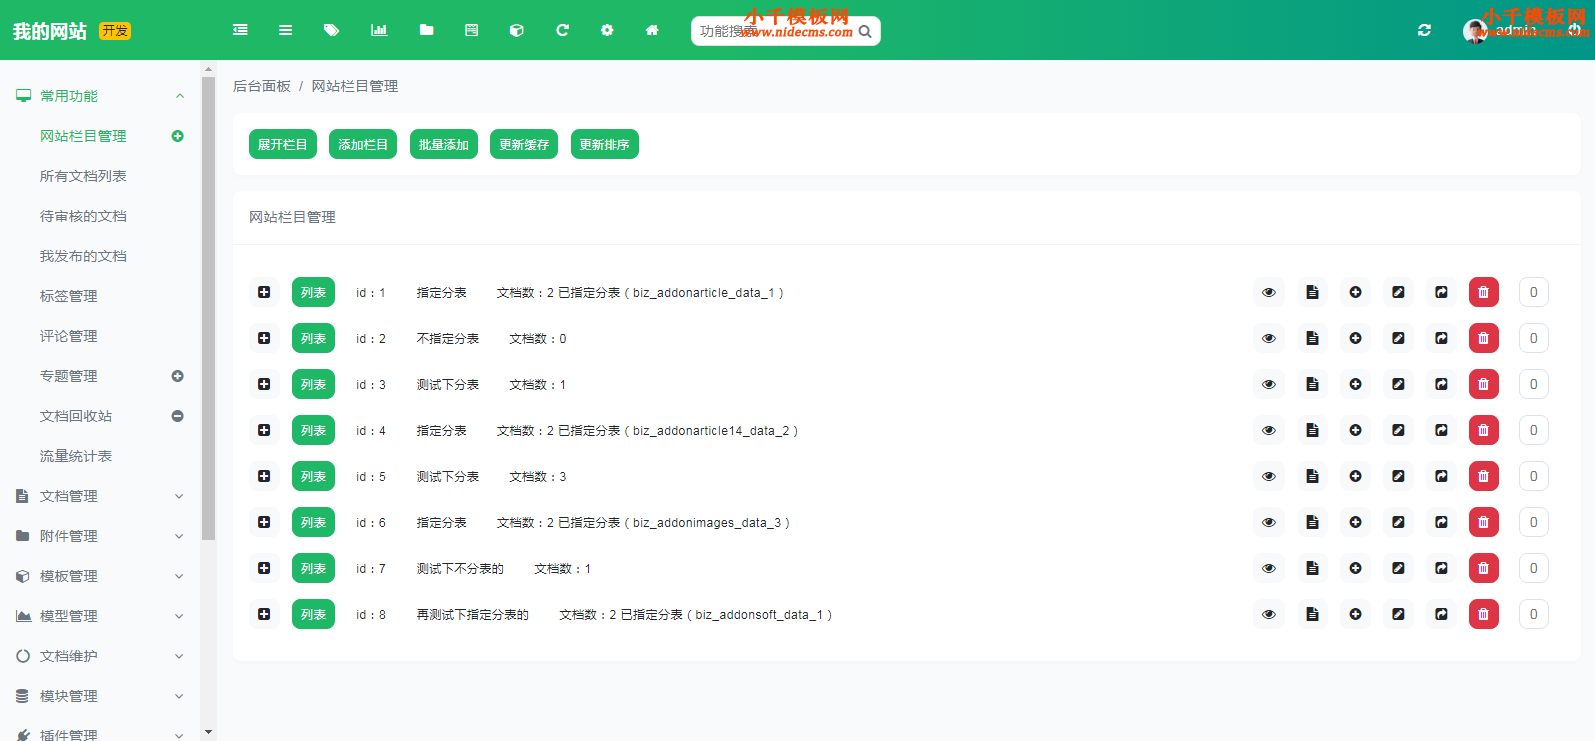Edit the column with id : 2
Image resolution: width=1595 pixels, height=741 pixels.
[1398, 338]
